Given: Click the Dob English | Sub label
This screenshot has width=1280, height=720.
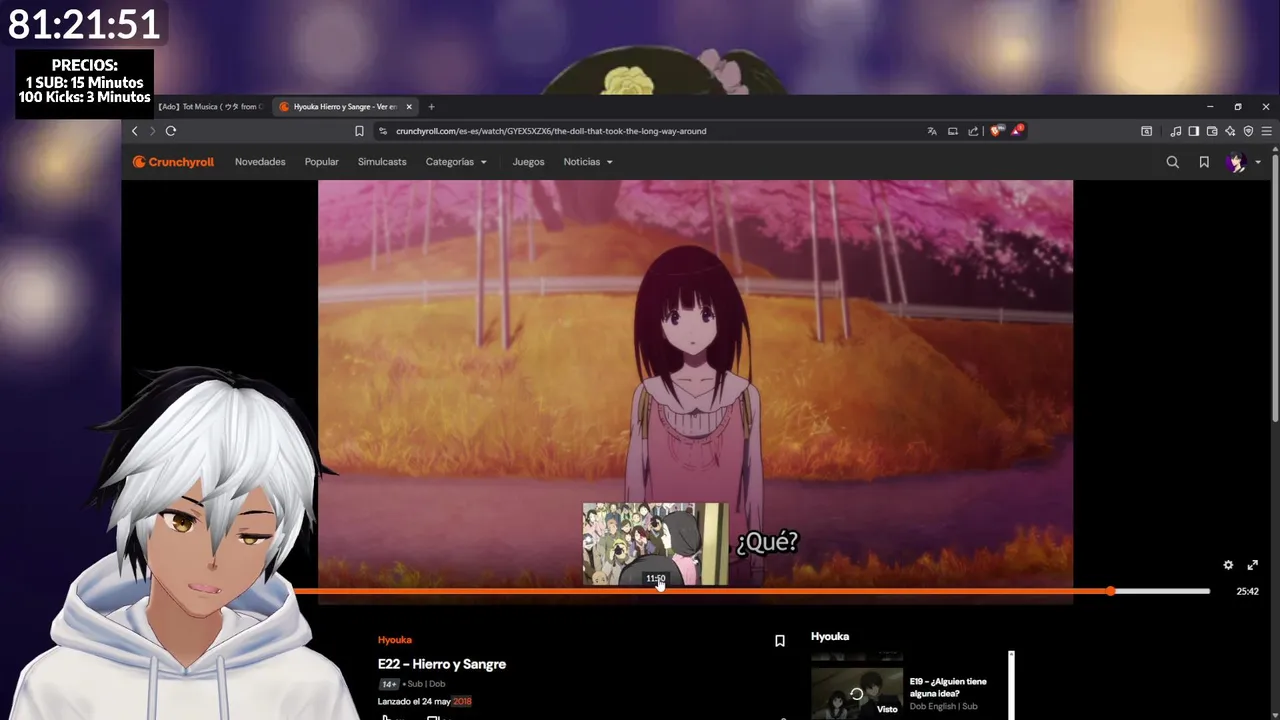Looking at the screenshot, I should point(943,707).
